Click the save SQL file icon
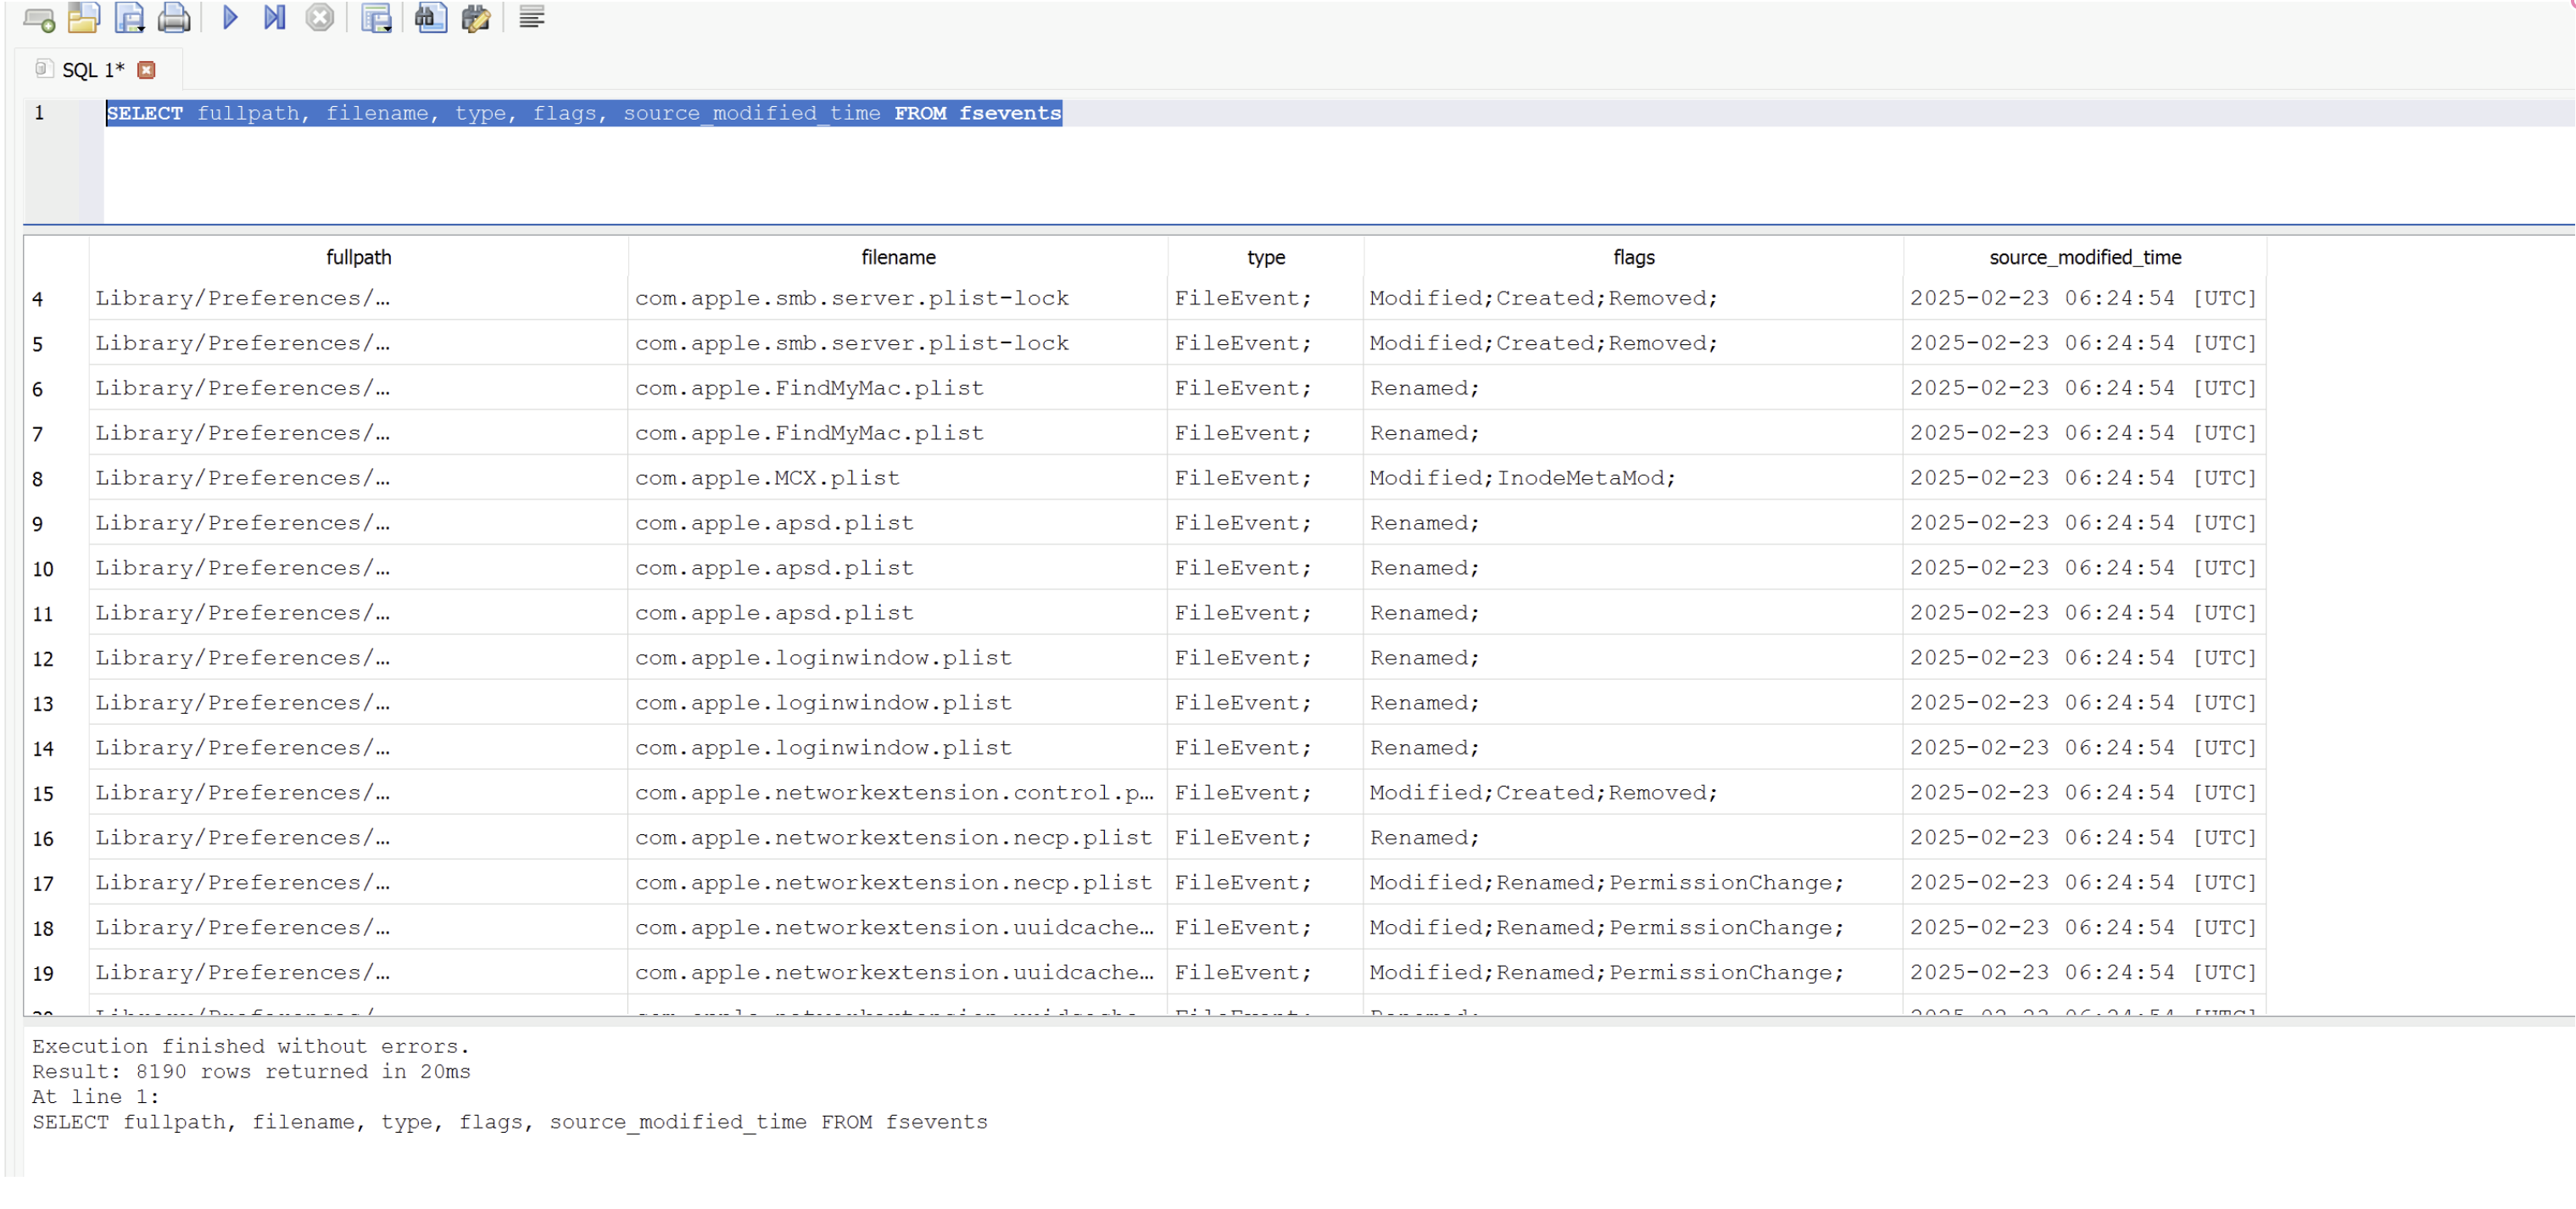Viewport: 2576px width, 1209px height. pyautogui.click(x=129, y=18)
